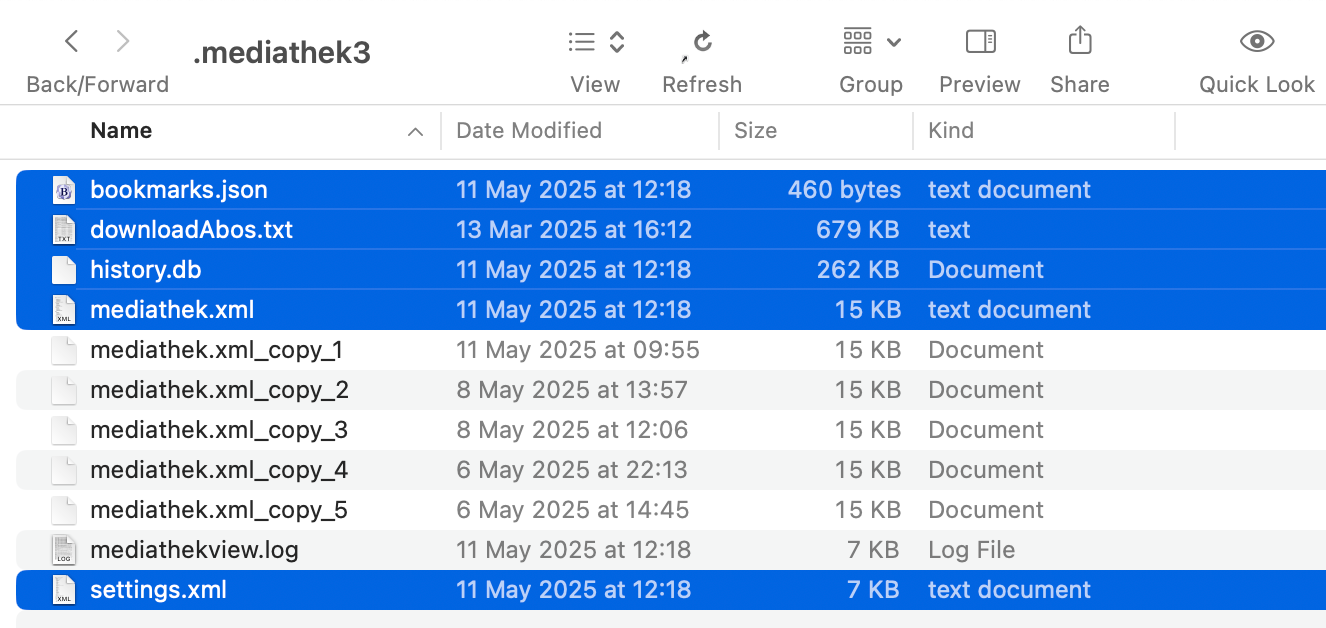Toggle the Name sort direction arrow
This screenshot has height=628, width=1326.
pyautogui.click(x=415, y=131)
